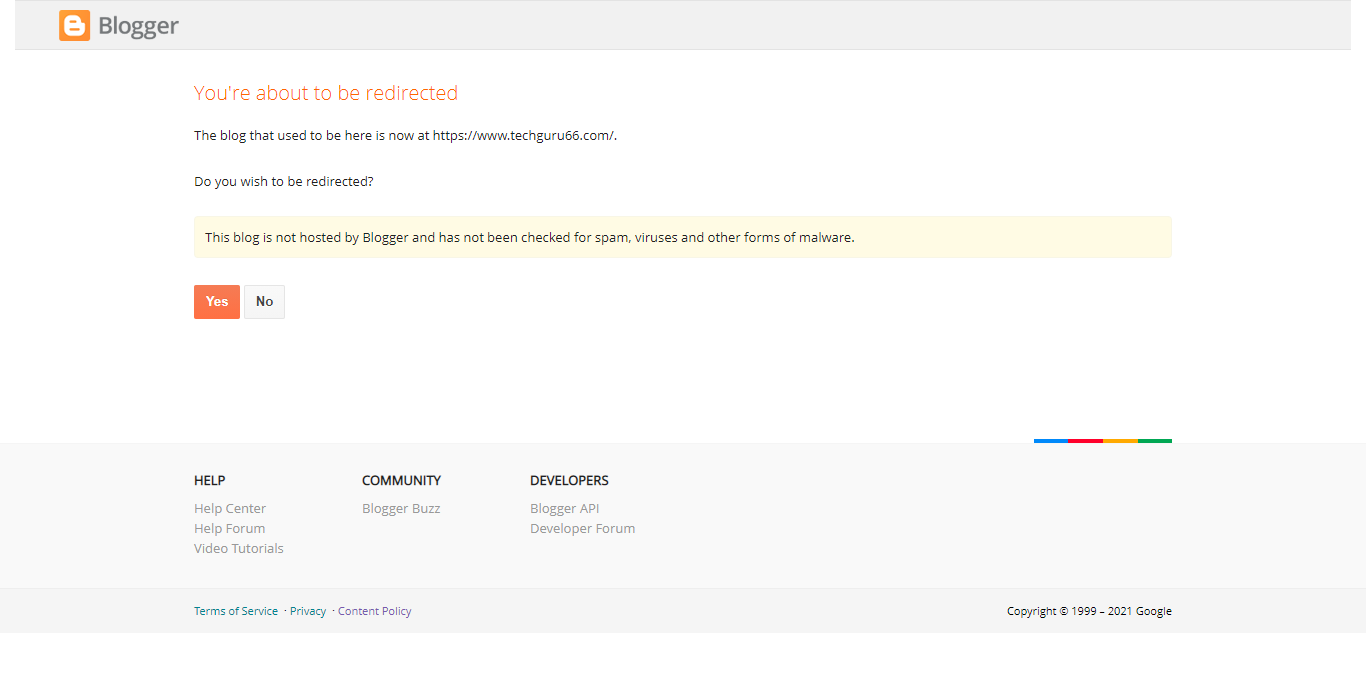Click the "You're about to be redirected" heading
Viewport: 1366px width, 695px height.
tap(326, 93)
